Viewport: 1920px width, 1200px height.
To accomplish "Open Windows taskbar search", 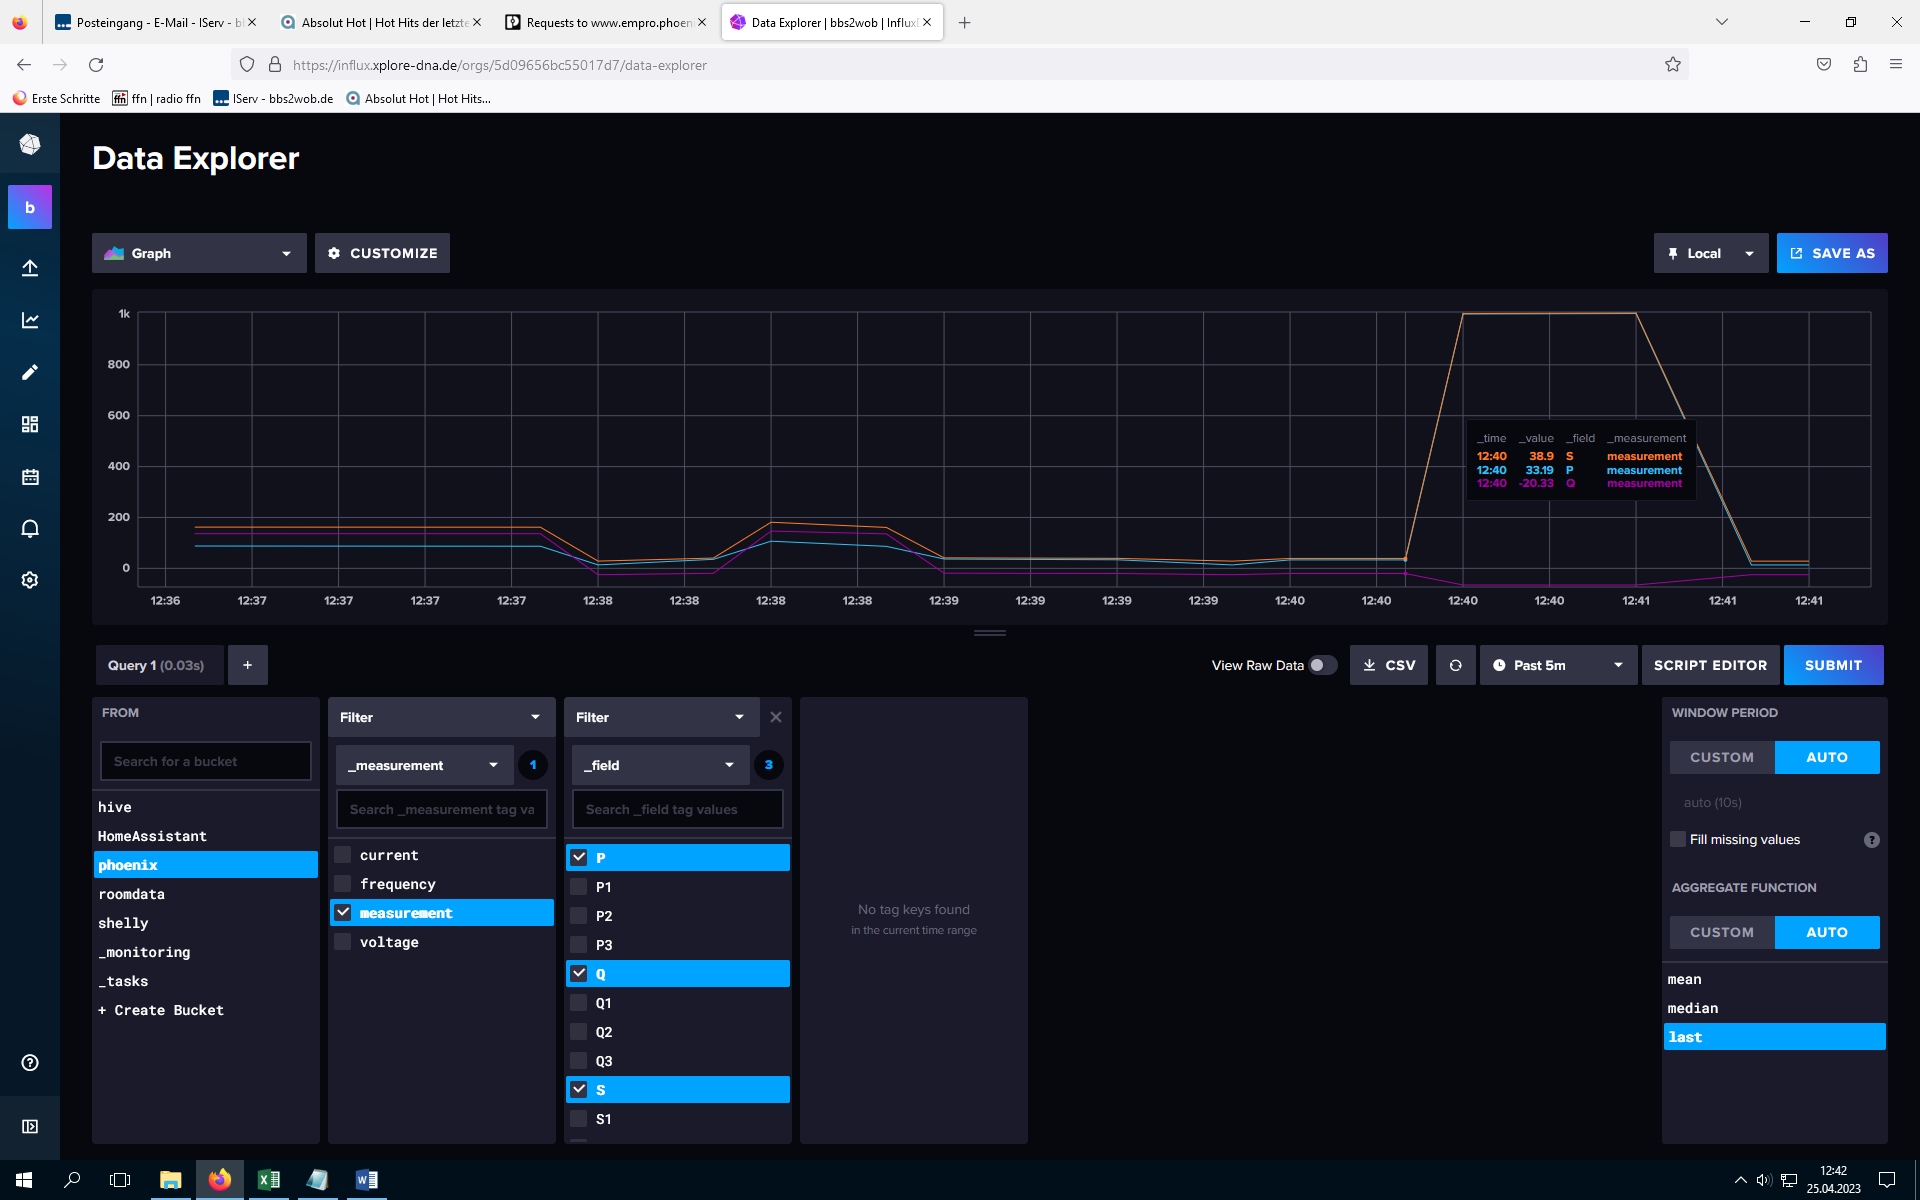I will (72, 1180).
